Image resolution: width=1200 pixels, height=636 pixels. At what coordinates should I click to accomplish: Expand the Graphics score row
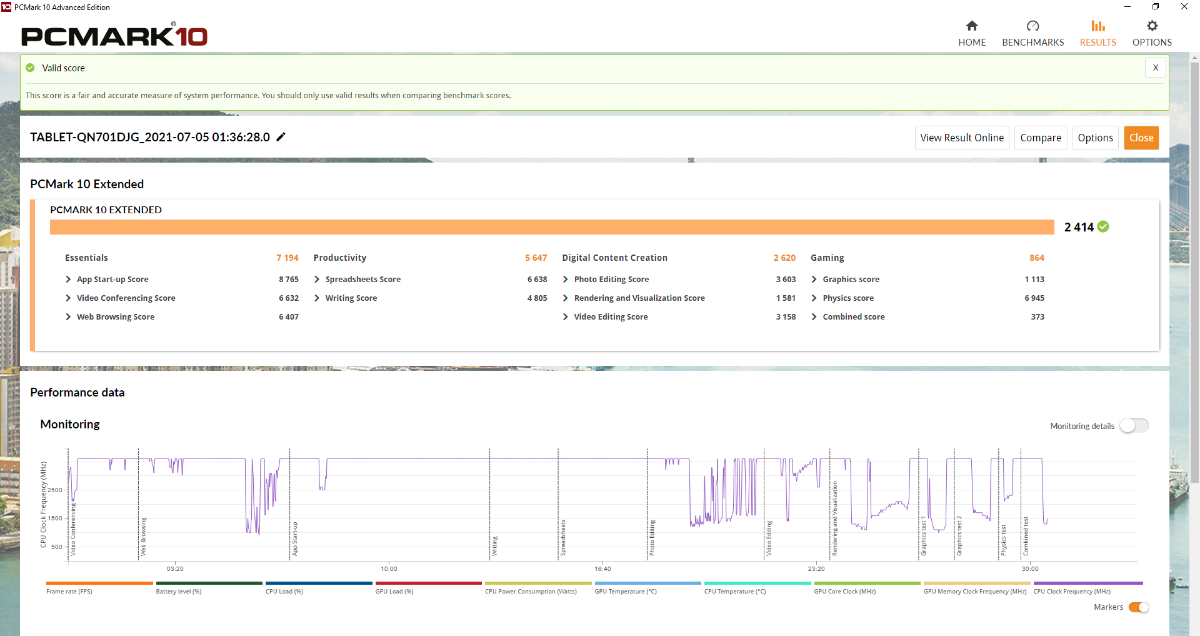850,280
